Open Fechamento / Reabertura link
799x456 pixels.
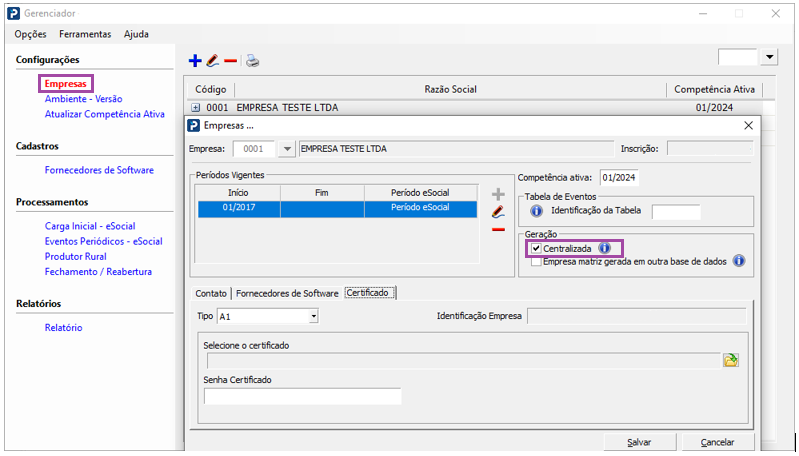click(98, 272)
